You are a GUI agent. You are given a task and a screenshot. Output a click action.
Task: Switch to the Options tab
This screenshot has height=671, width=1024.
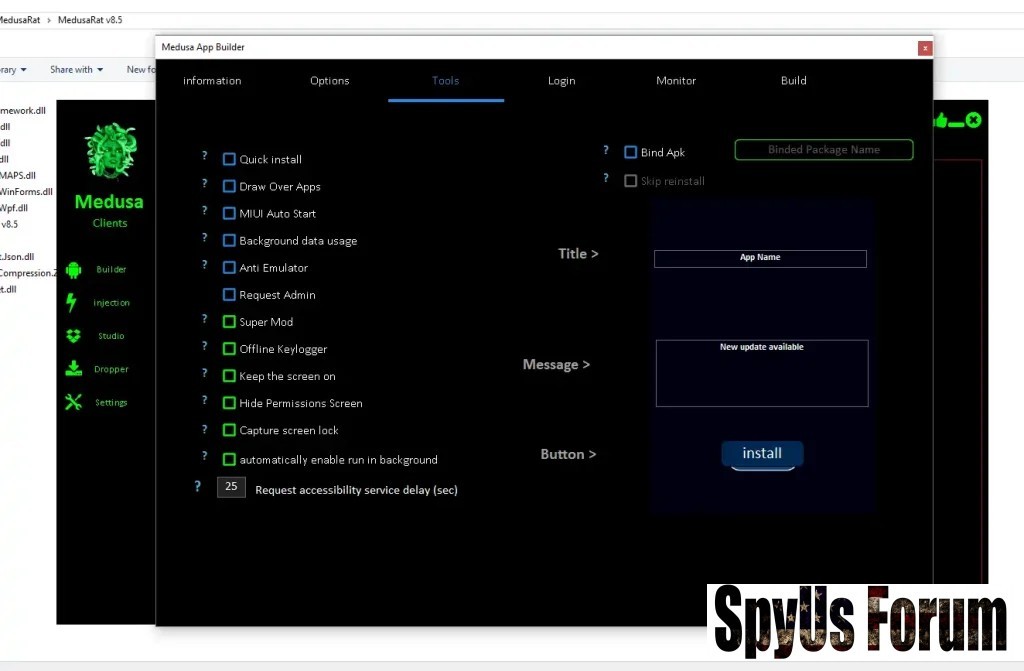(329, 81)
